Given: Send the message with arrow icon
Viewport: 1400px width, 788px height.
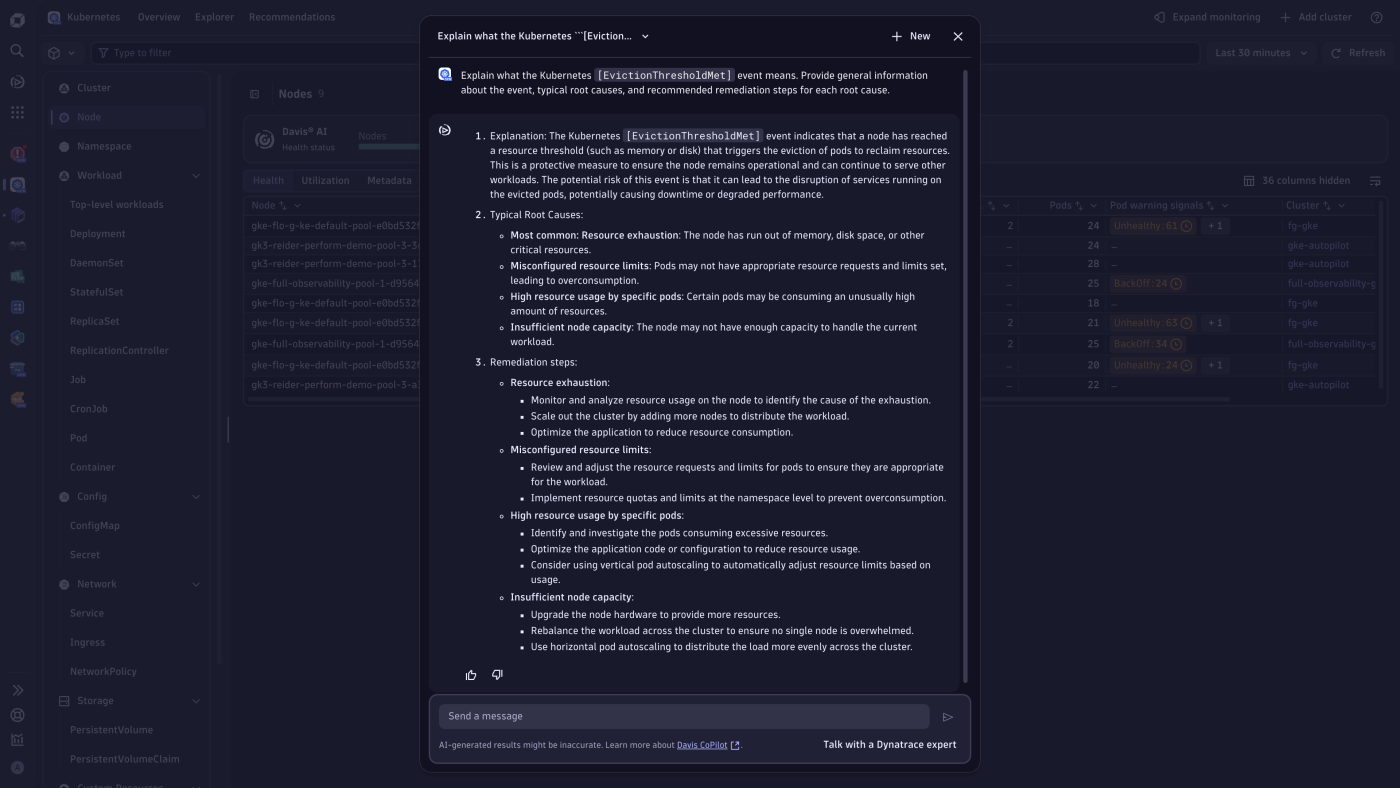Looking at the screenshot, I should [x=948, y=716].
